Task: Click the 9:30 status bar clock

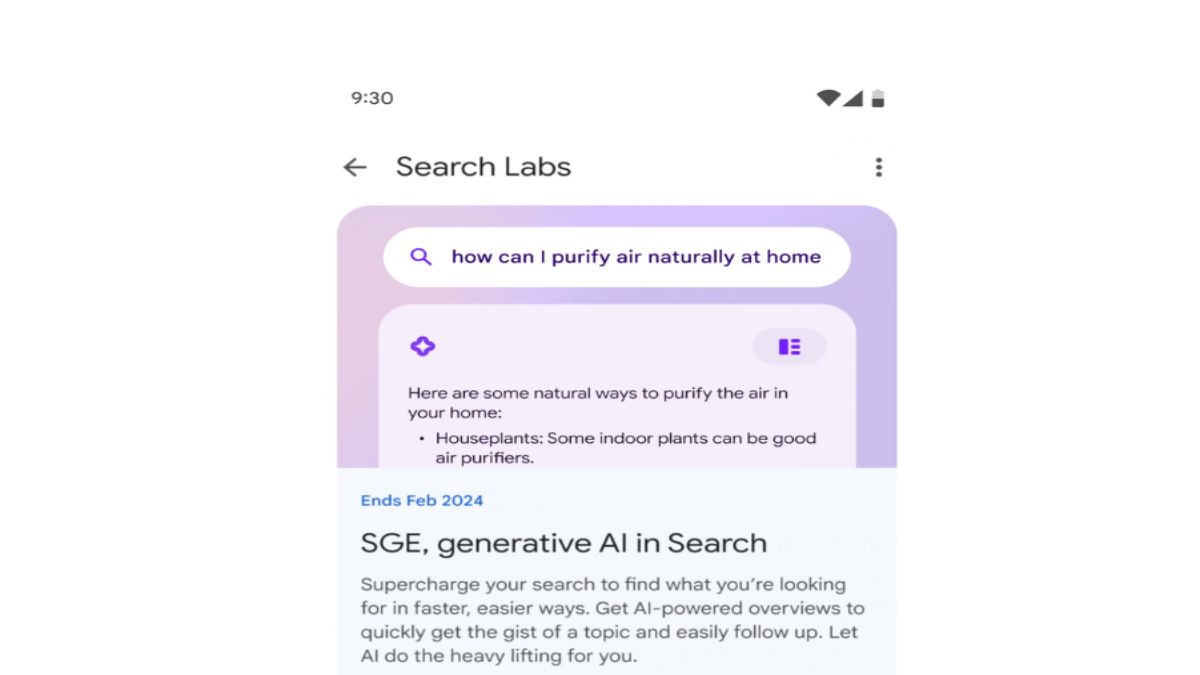Action: tap(372, 98)
